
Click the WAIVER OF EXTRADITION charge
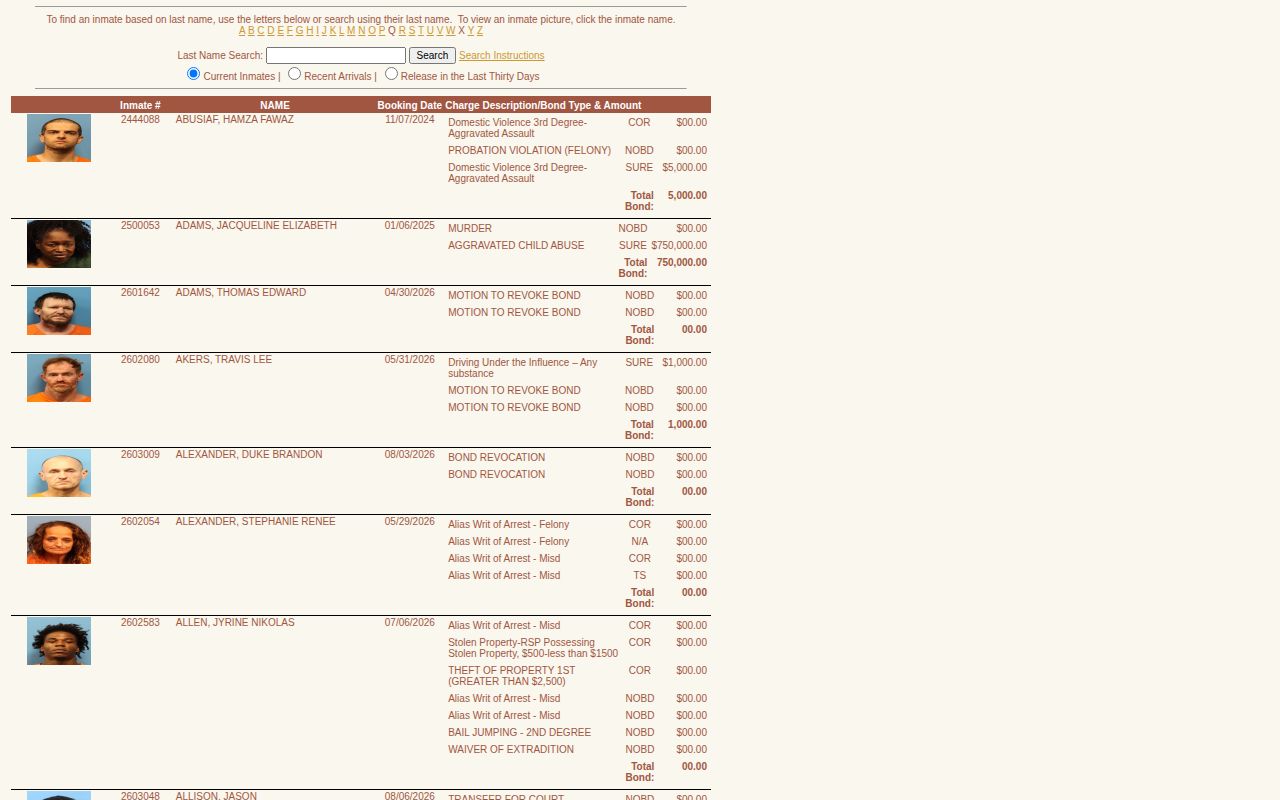511,750
